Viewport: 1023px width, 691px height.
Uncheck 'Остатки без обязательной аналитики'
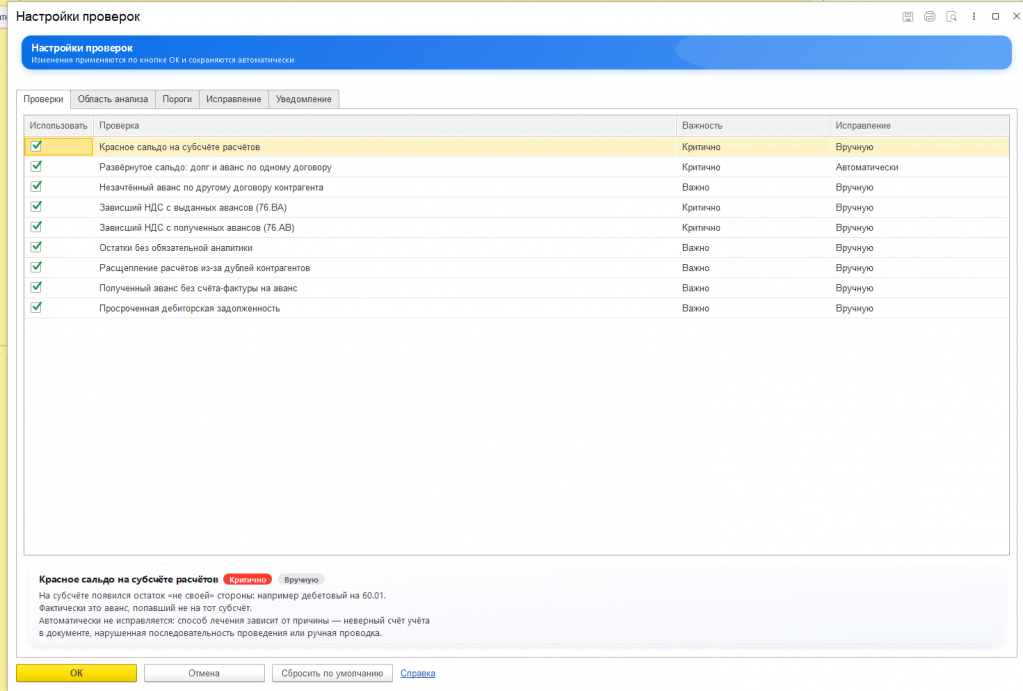(37, 247)
